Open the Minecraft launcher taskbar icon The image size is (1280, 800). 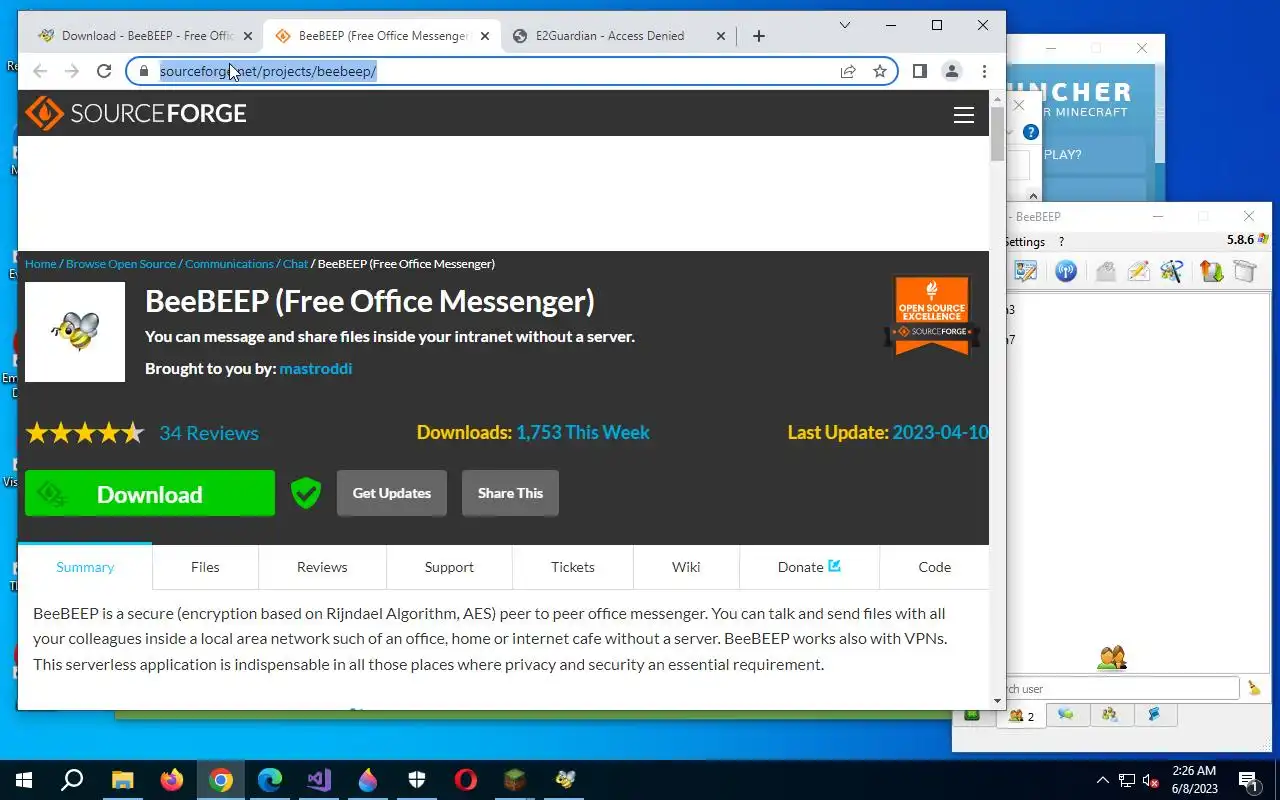coord(515,780)
